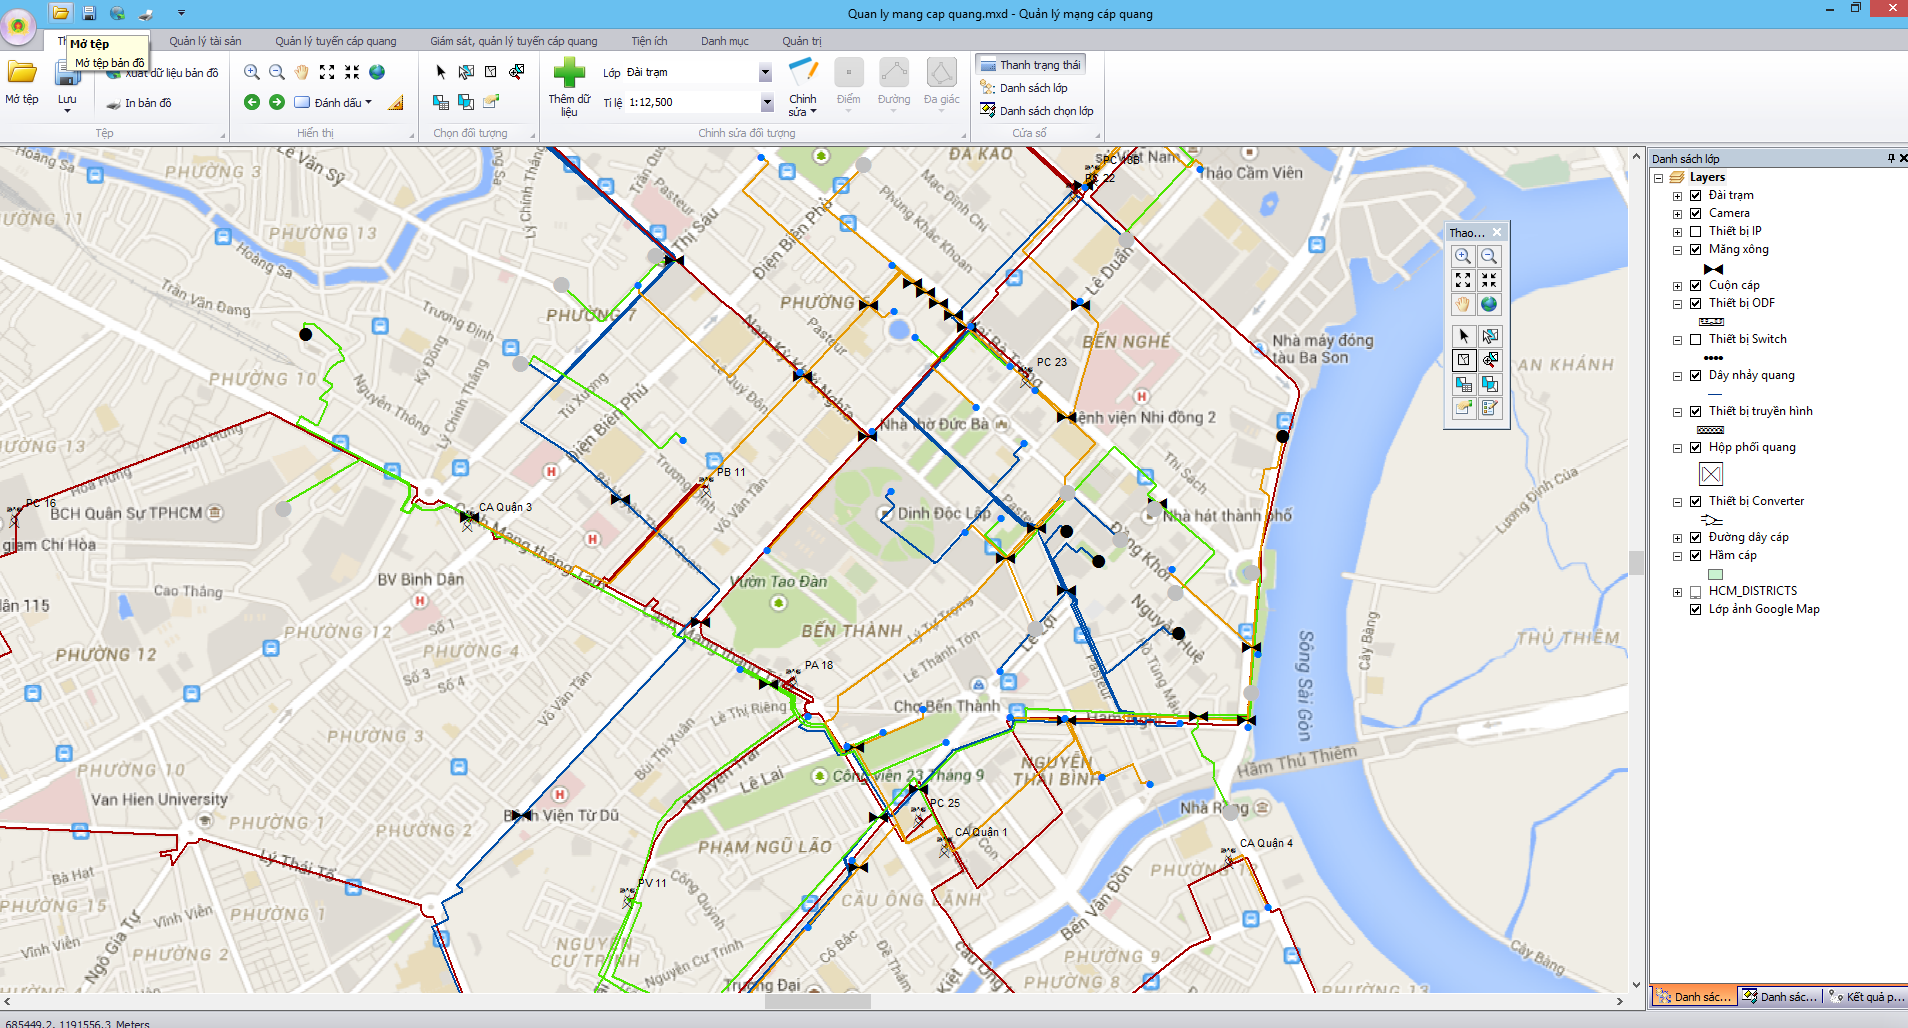Go to previous extent green arrow
The width and height of the screenshot is (1908, 1028).
(252, 102)
